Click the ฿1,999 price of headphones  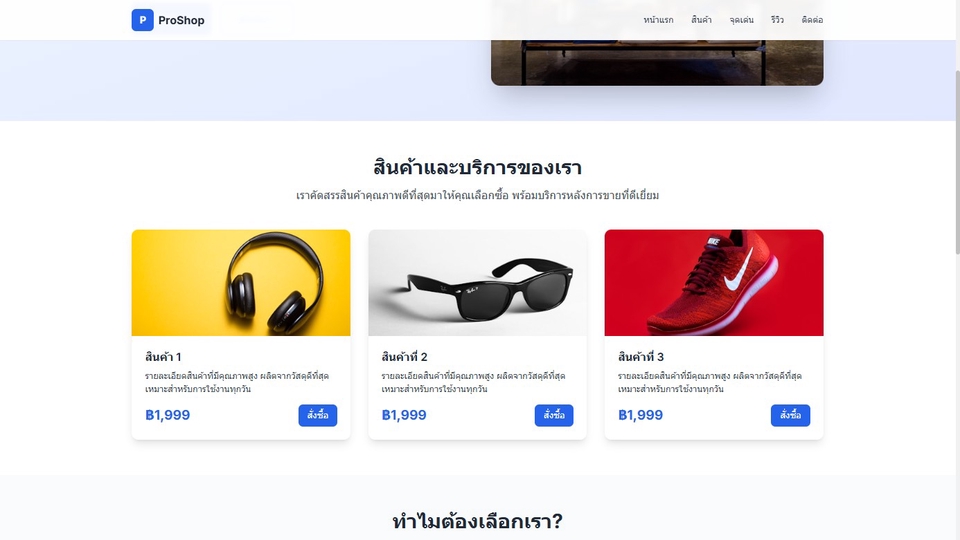coord(168,415)
